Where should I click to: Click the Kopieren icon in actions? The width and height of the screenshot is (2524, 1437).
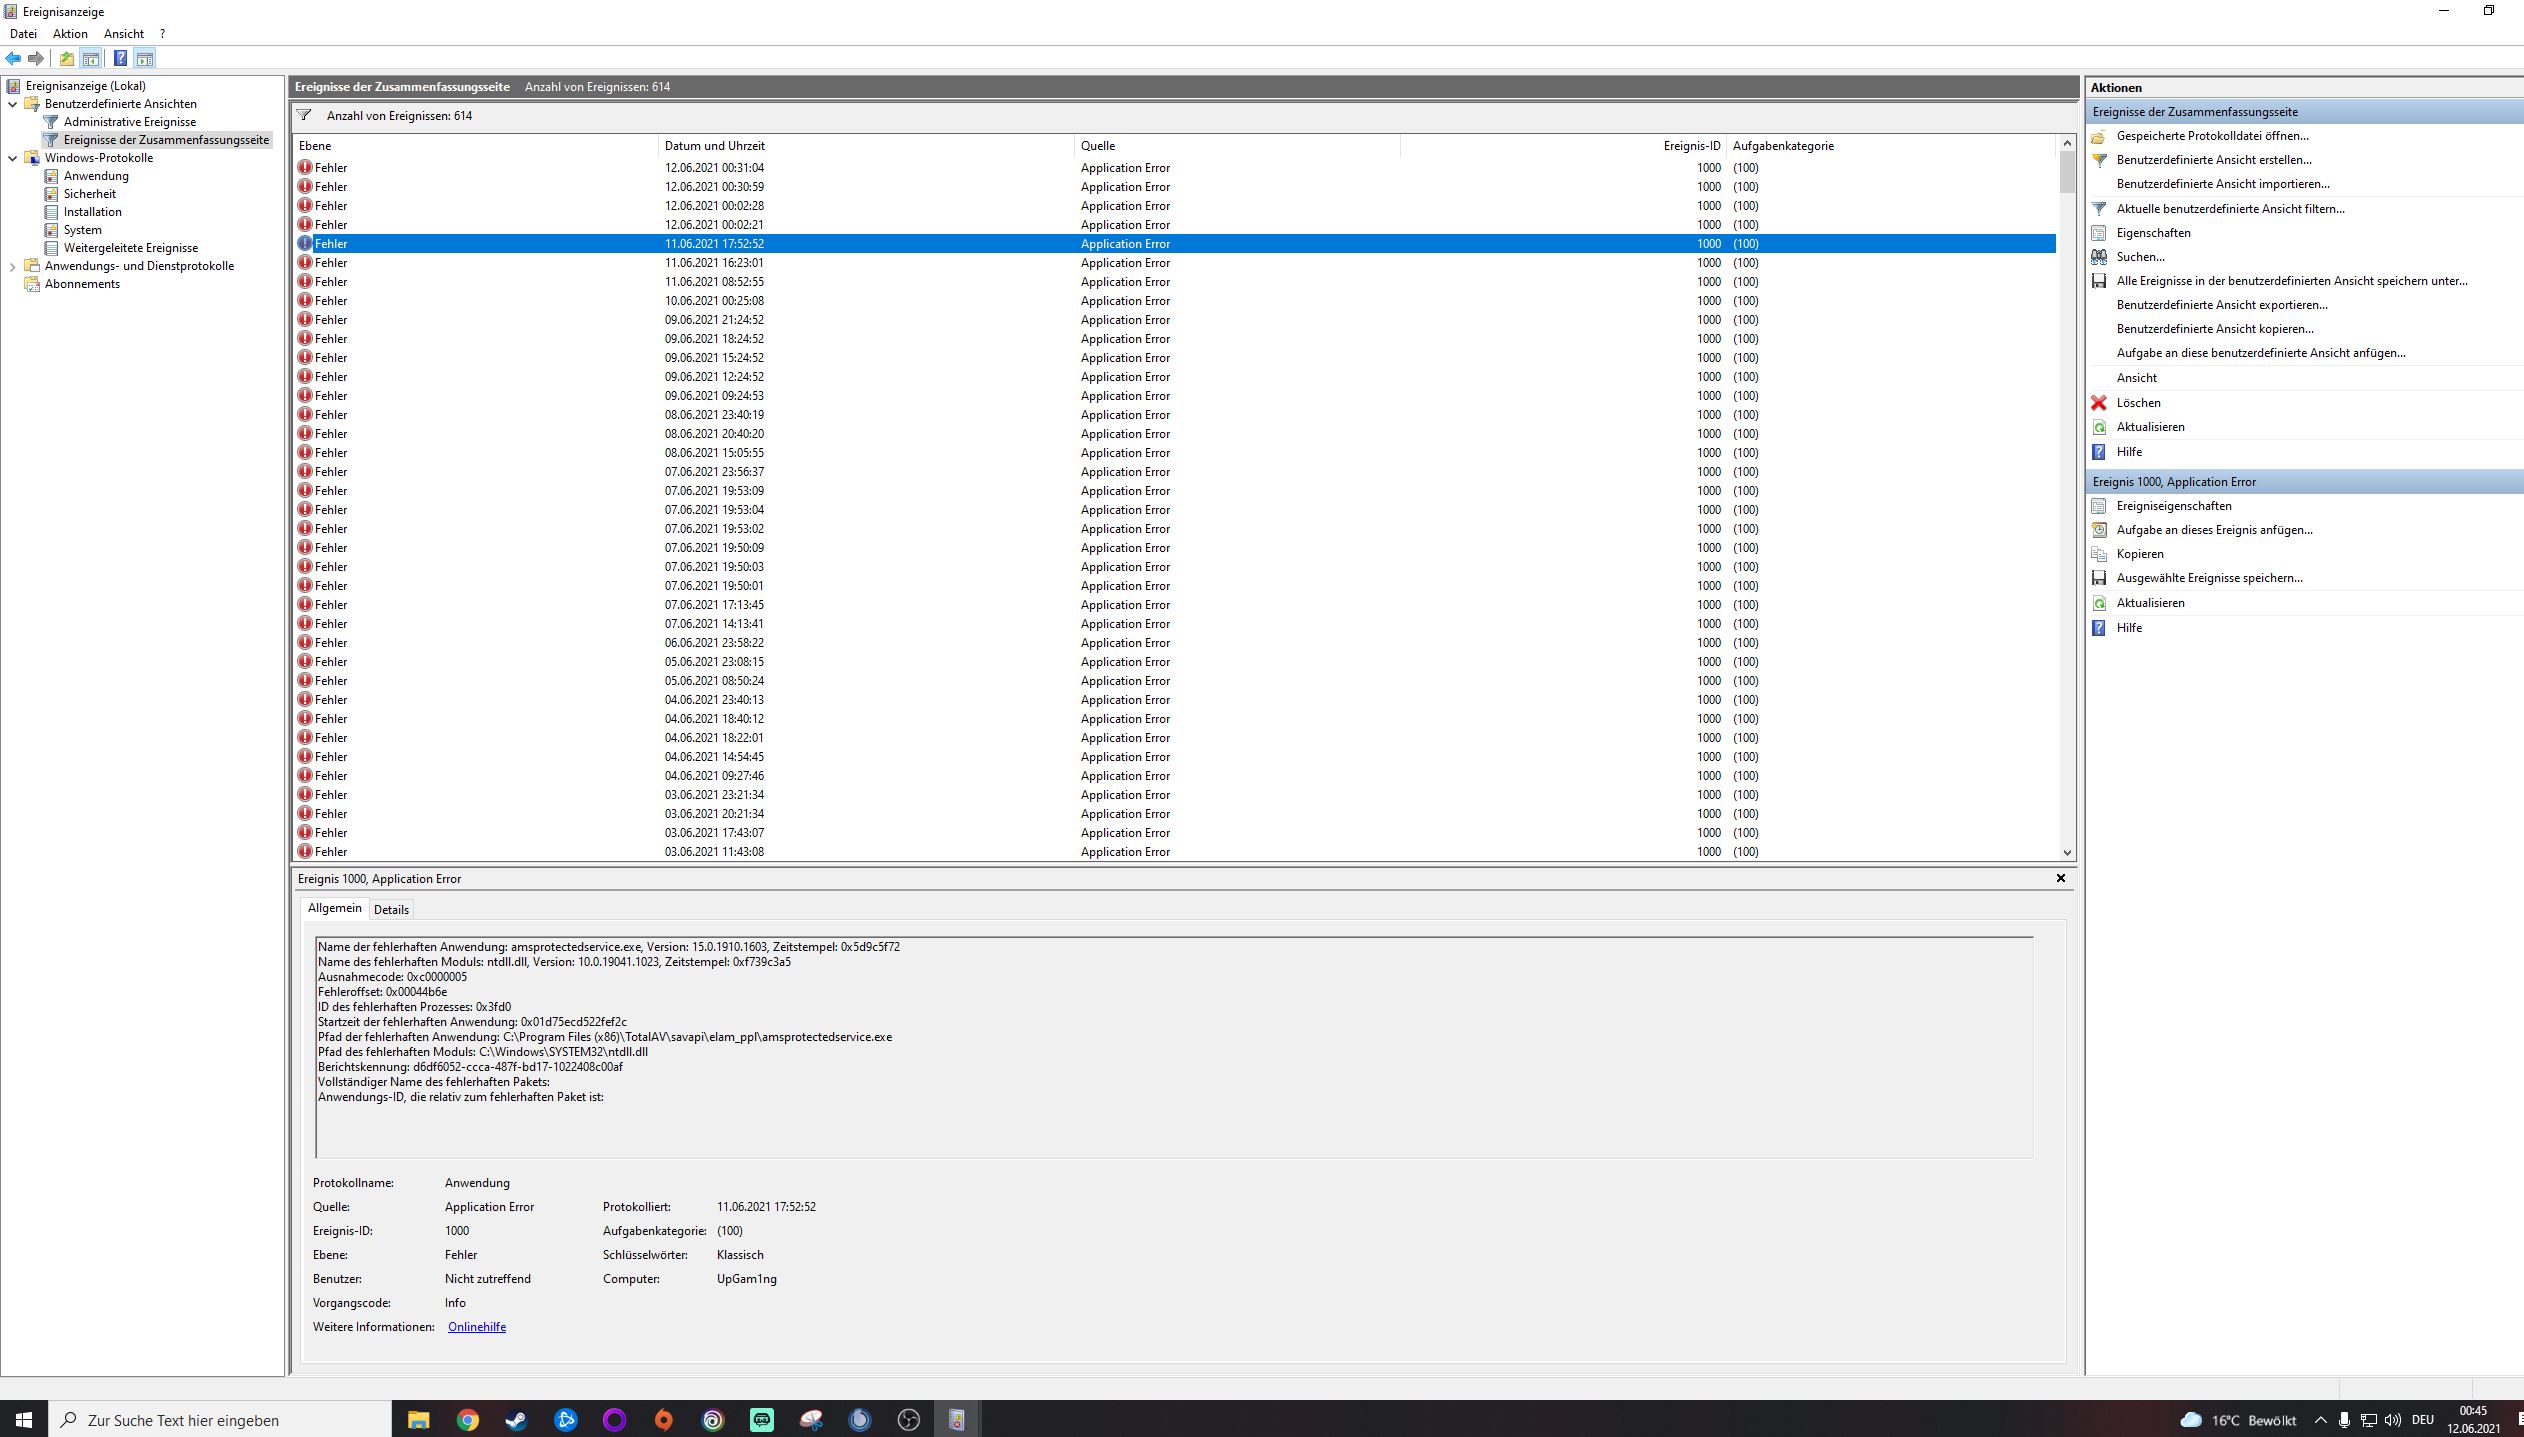[x=2099, y=554]
